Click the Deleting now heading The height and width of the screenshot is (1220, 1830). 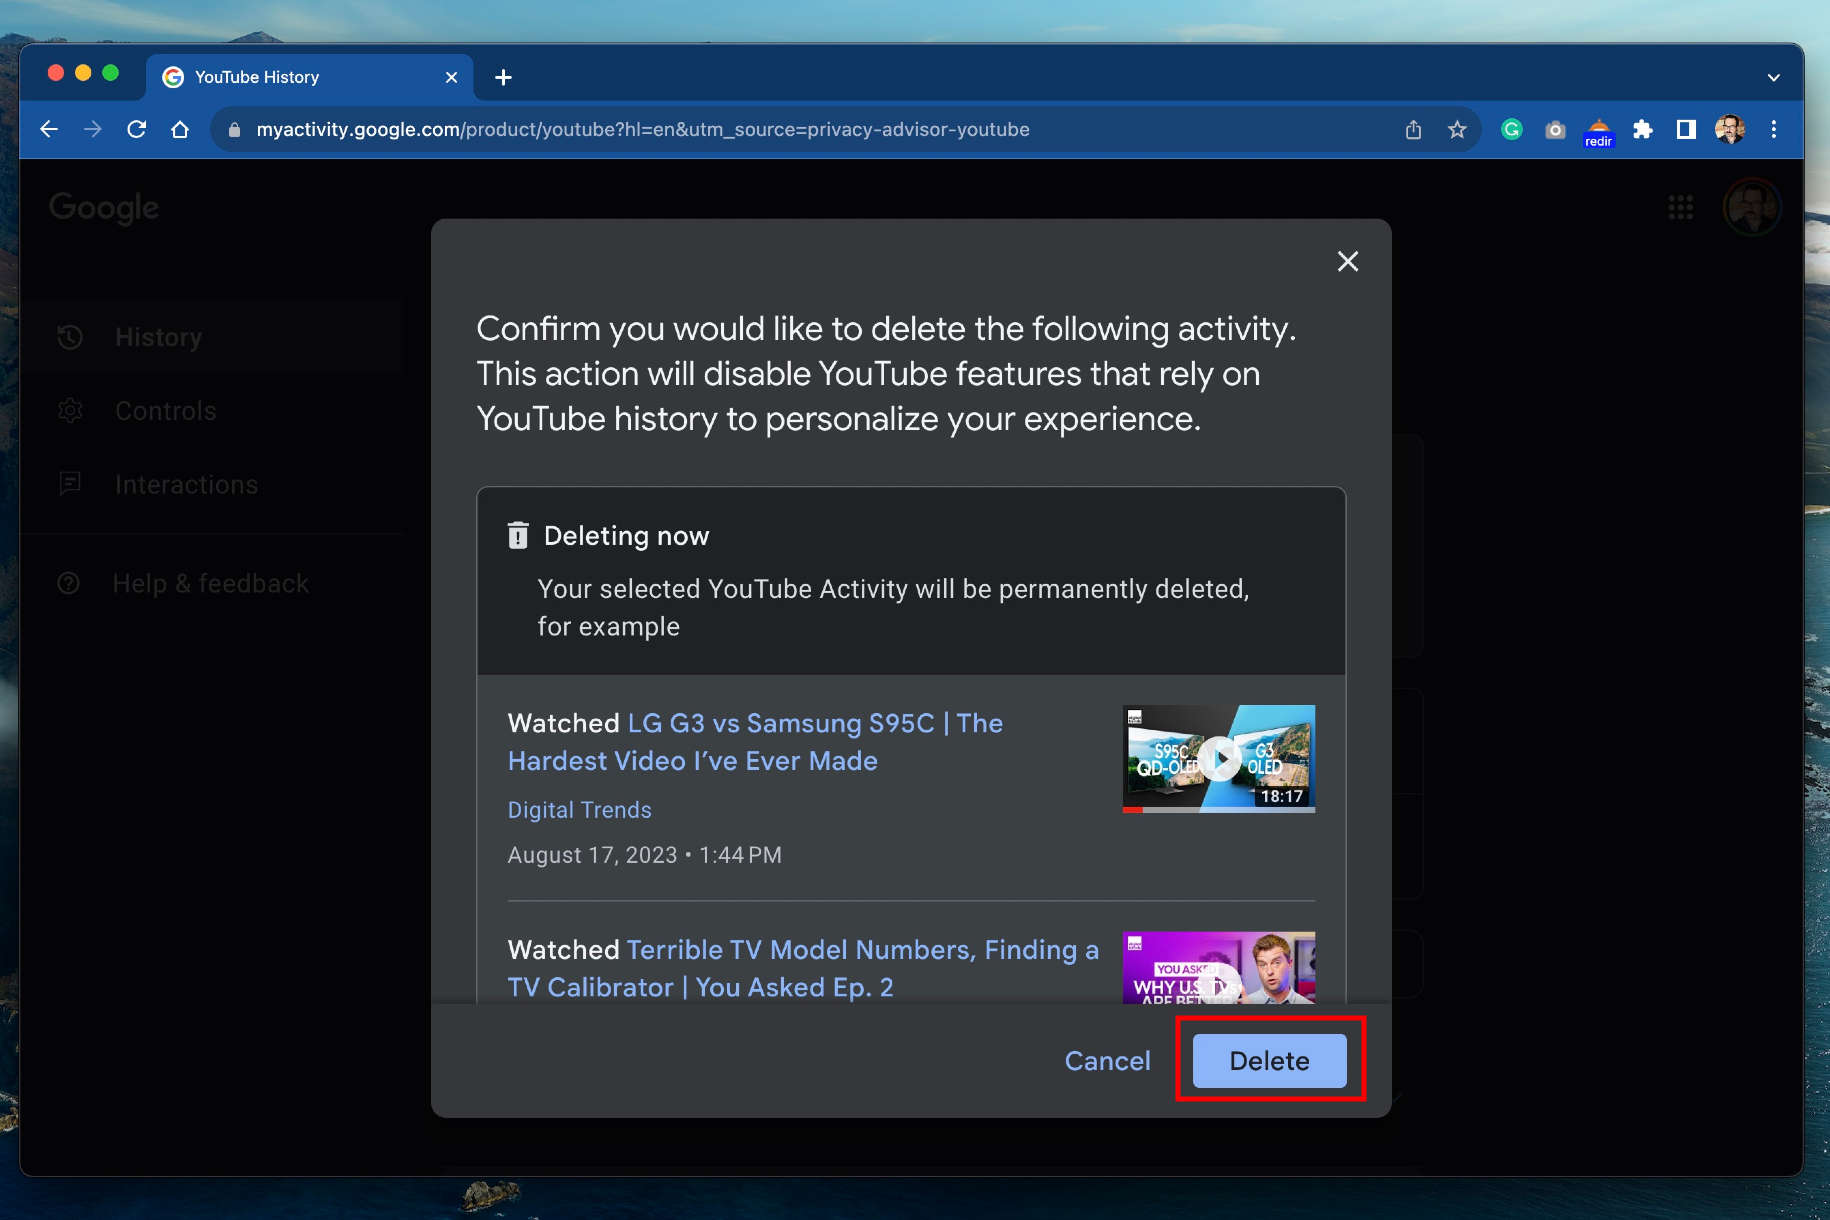[626, 536]
